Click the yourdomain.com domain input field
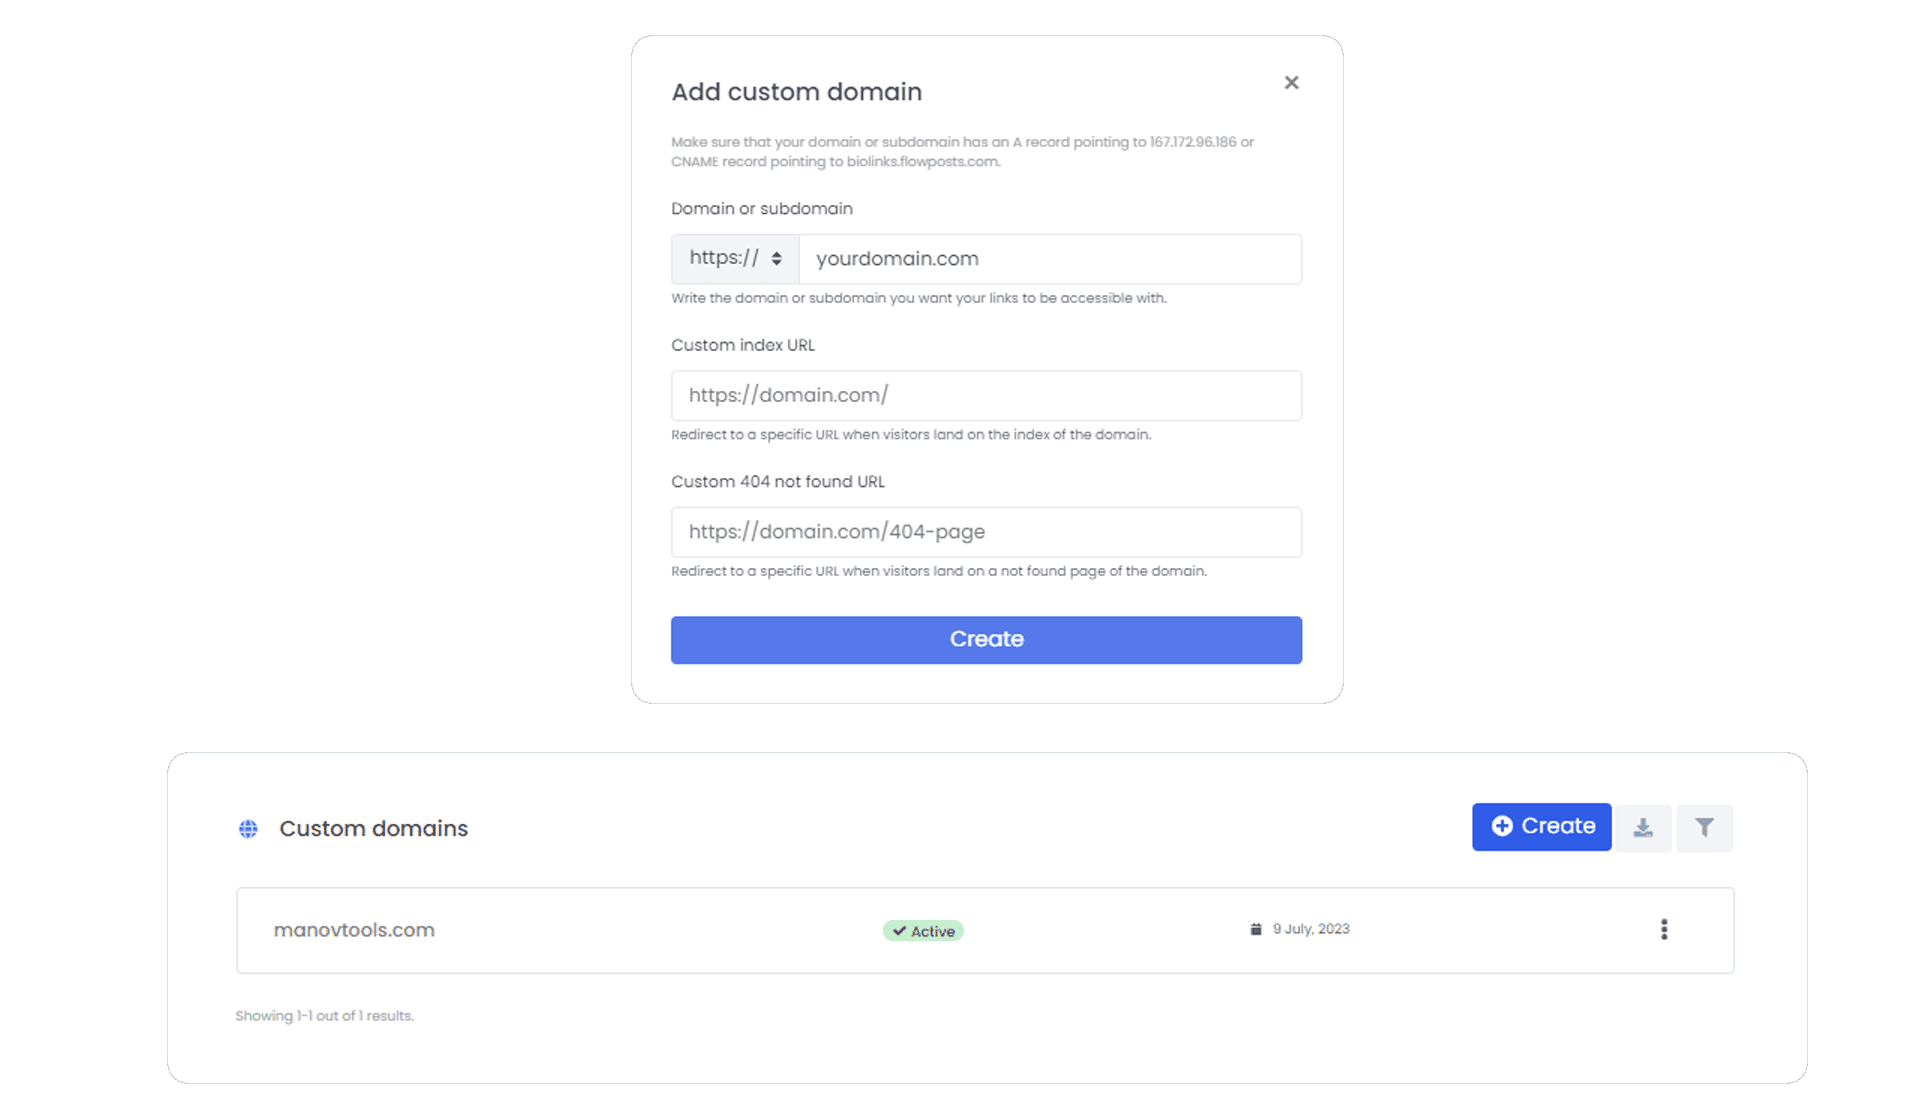The width and height of the screenshot is (1920, 1120). click(x=1050, y=259)
